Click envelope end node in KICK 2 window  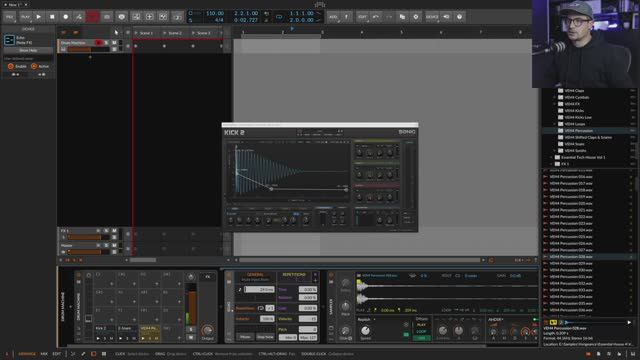[346, 189]
